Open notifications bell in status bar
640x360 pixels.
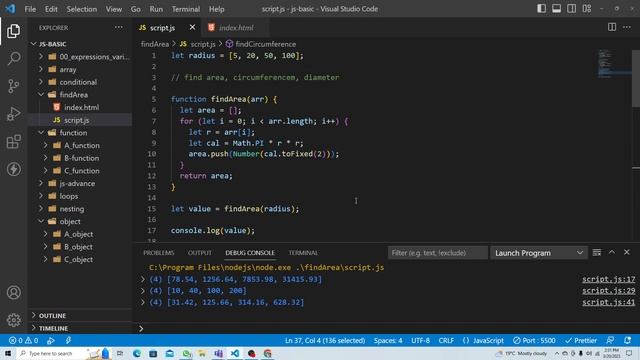(x=627, y=340)
